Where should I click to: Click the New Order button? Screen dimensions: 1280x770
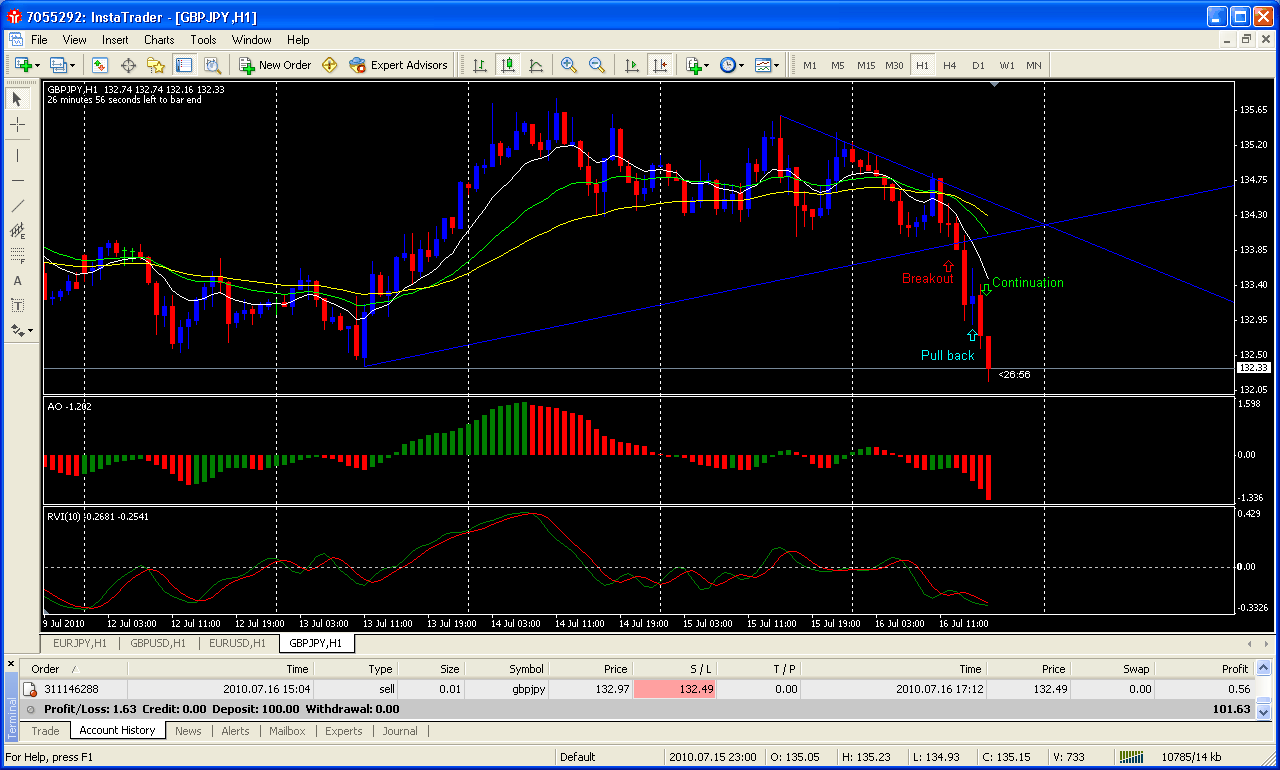coord(275,65)
